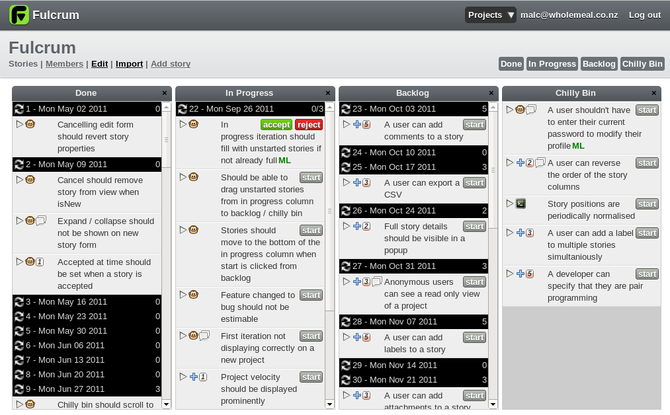Click the iteration icon for 9 - Mon Jun 27 2011
The image size is (670, 415).
coord(19,389)
